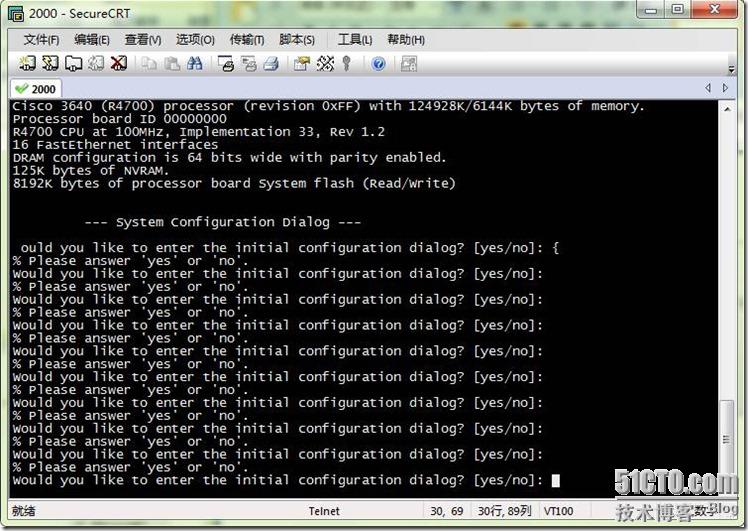Open the 选项(O) menu
748x531 pixels.
[195, 40]
